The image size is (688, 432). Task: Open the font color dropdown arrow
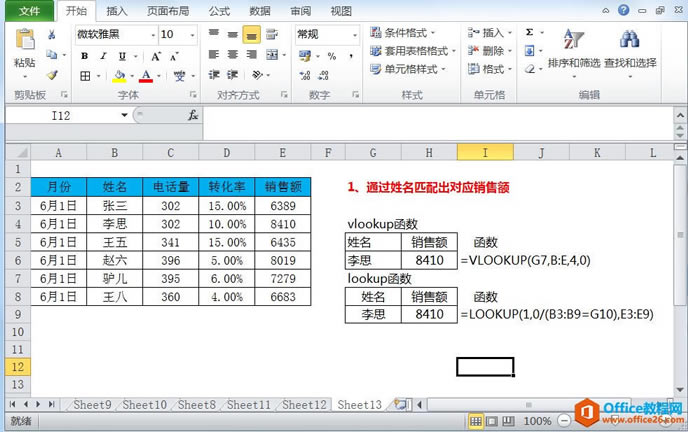coord(159,76)
